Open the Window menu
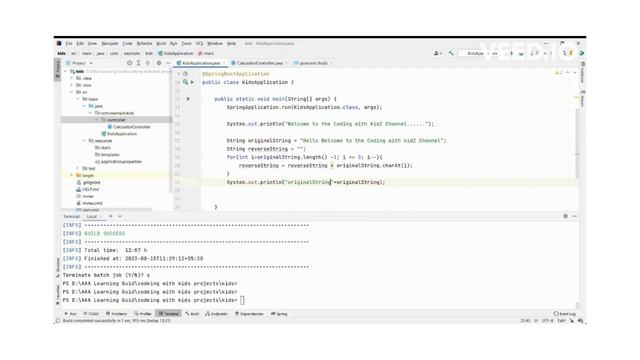640x360 pixels. [x=215, y=43]
